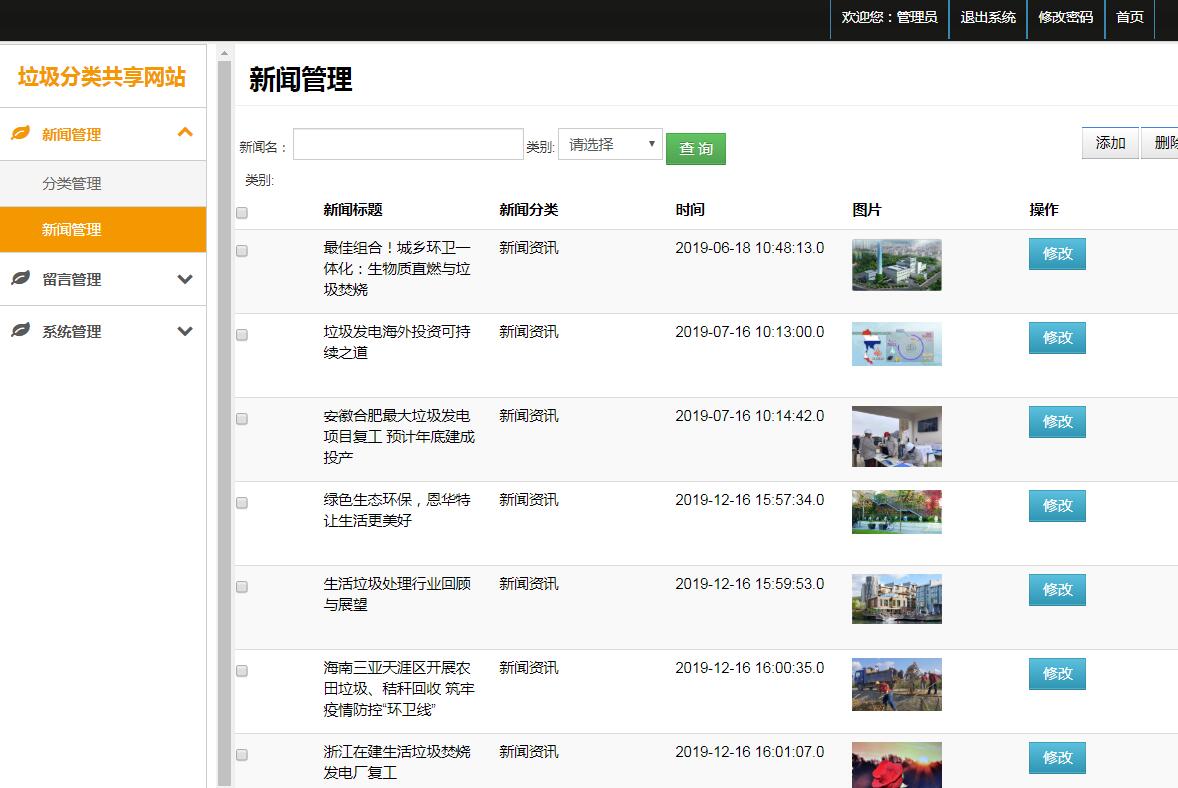This screenshot has height=788, width=1178.
Task: Click the 欢迎您：管理员 top bar item
Action: pos(890,17)
